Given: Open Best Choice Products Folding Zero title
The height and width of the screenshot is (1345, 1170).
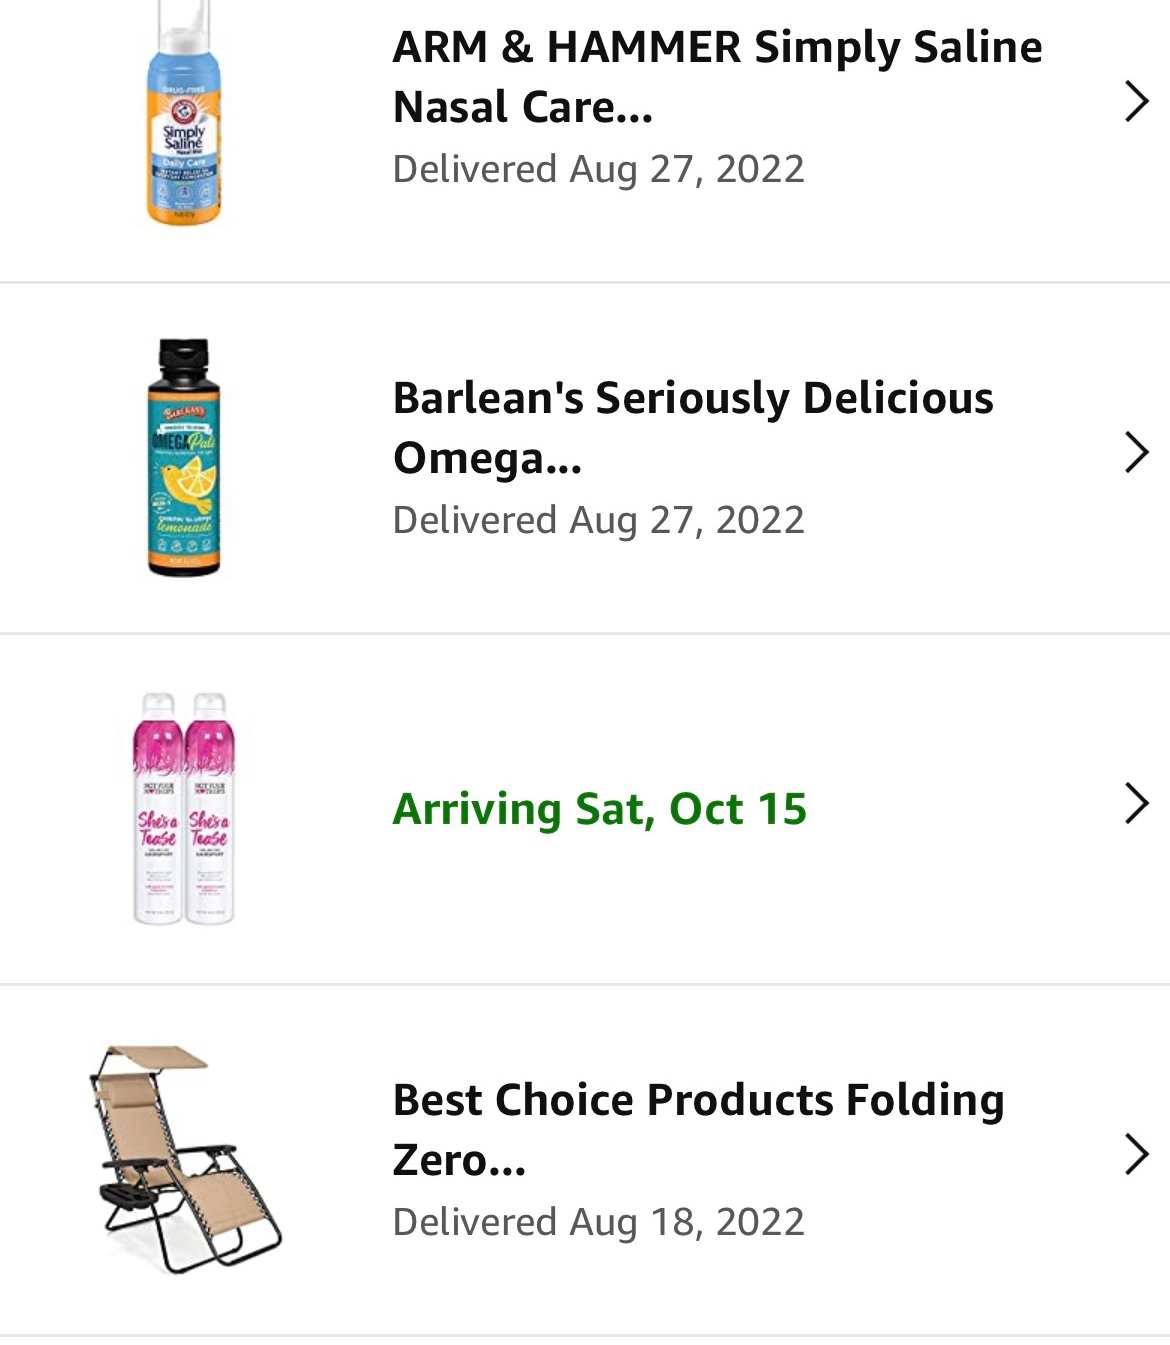Looking at the screenshot, I should tap(698, 1130).
